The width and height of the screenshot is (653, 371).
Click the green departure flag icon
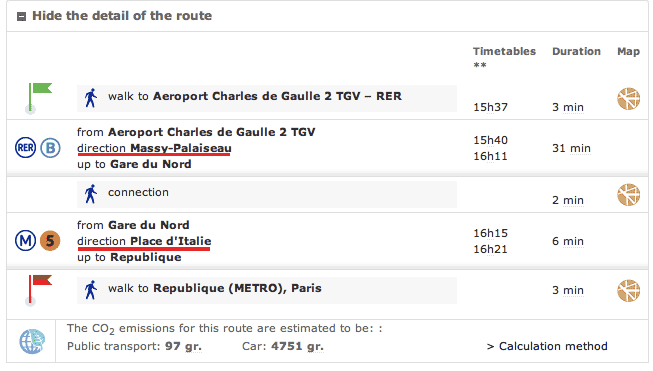coord(38,98)
